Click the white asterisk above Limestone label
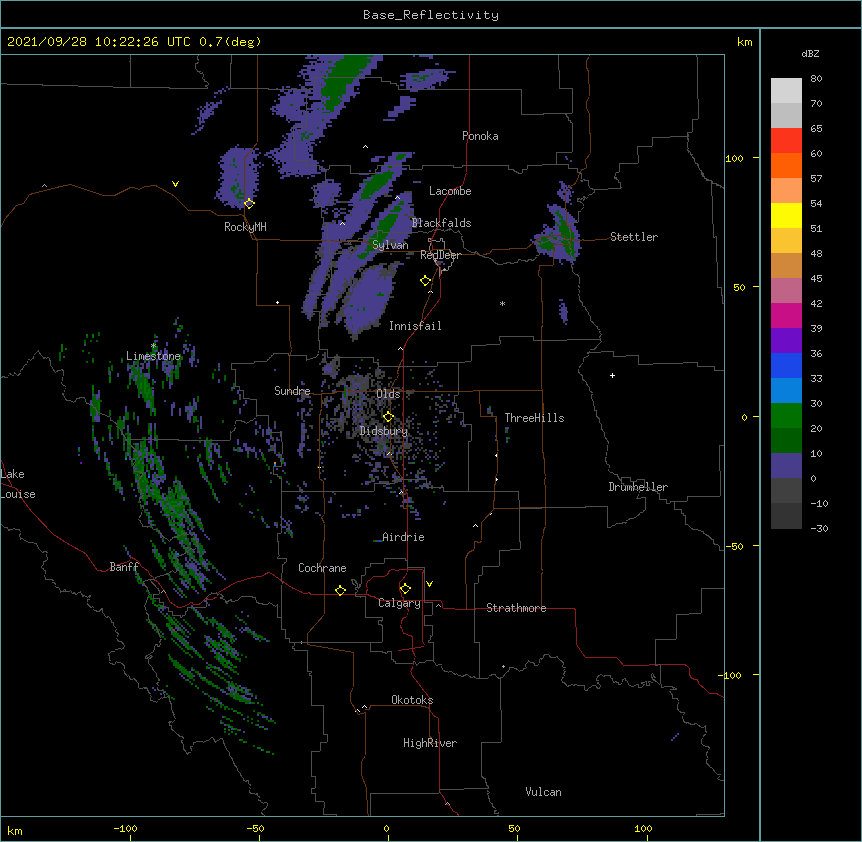862x842 pixels. [153, 346]
